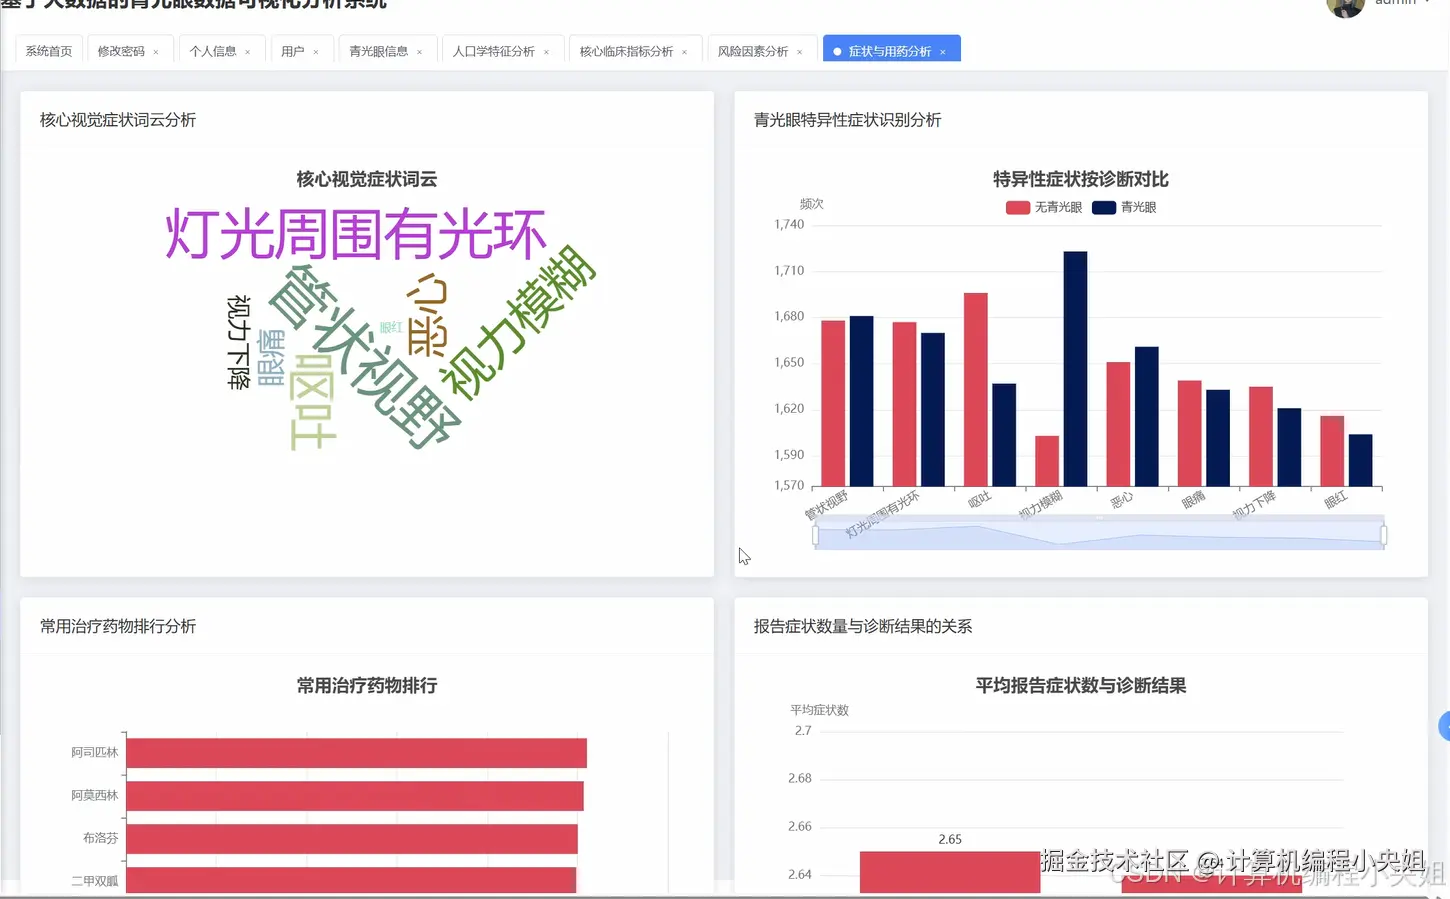Toggle the 无青光眼 series in the legend

pyautogui.click(x=1045, y=207)
